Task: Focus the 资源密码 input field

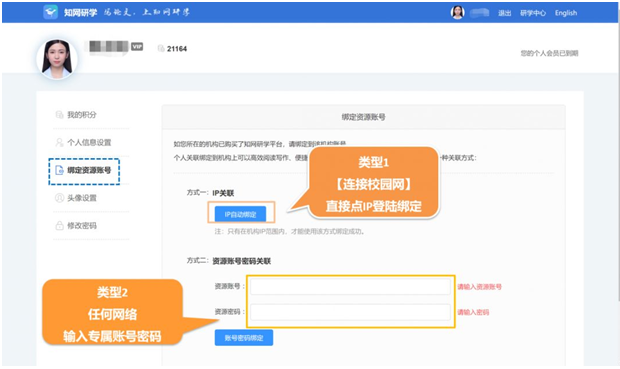Action: 350,312
